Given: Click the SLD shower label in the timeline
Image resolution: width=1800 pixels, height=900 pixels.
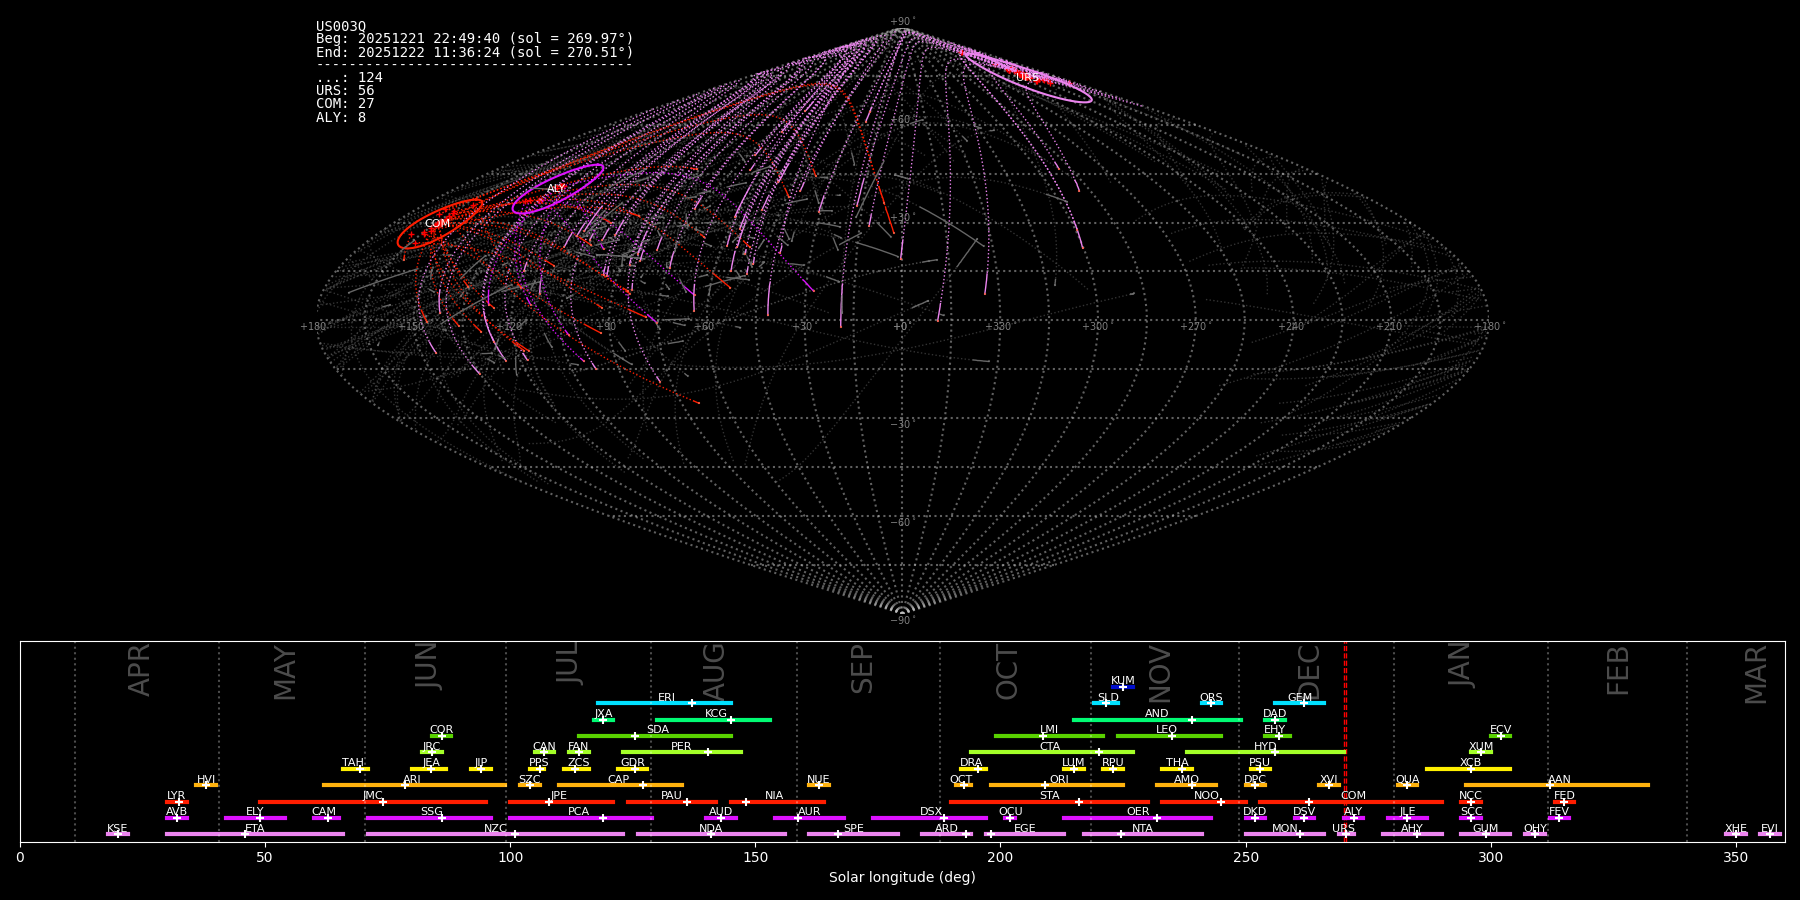Looking at the screenshot, I should coord(1108,698).
